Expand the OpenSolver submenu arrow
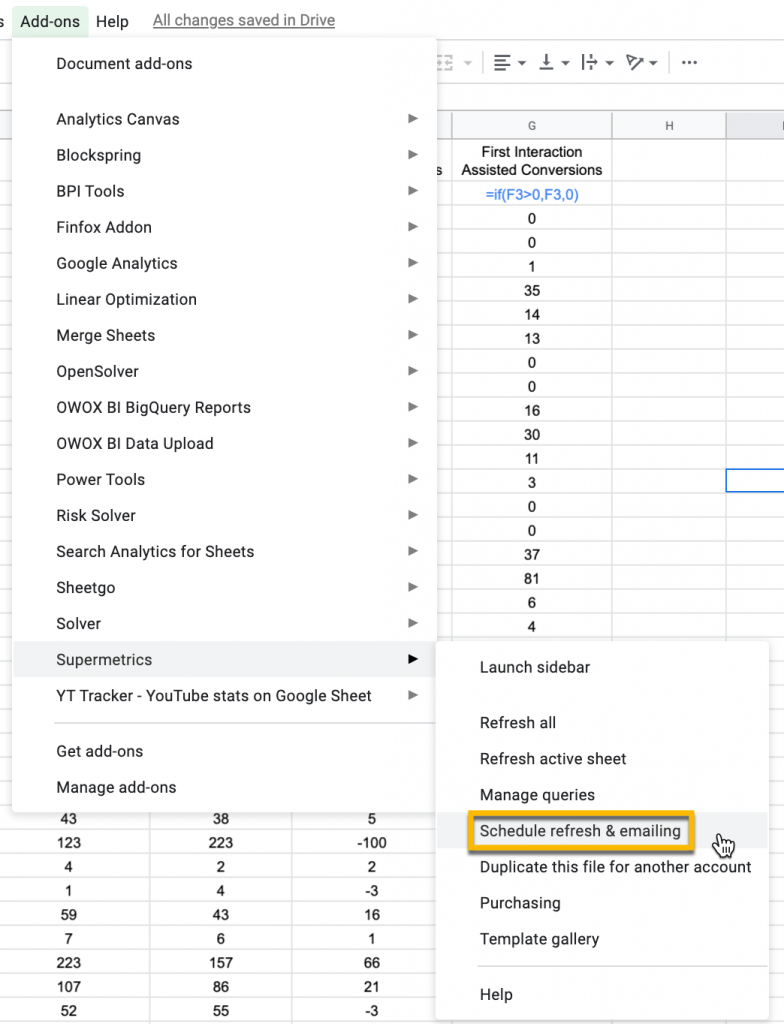This screenshot has height=1024, width=784. (x=412, y=371)
